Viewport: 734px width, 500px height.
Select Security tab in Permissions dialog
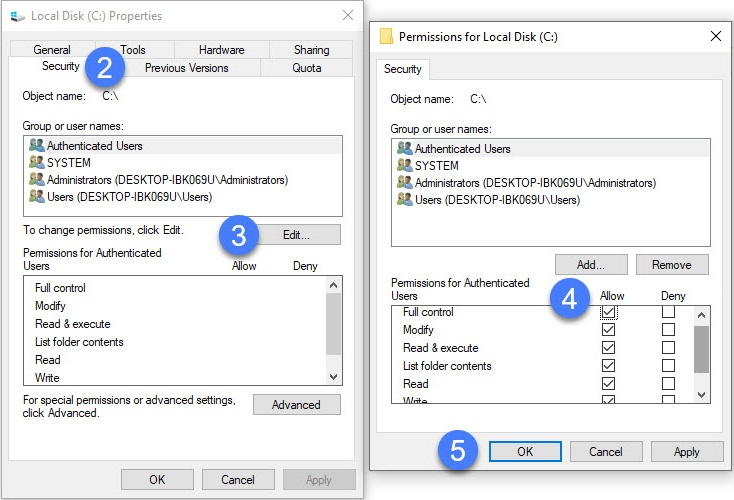(x=403, y=69)
